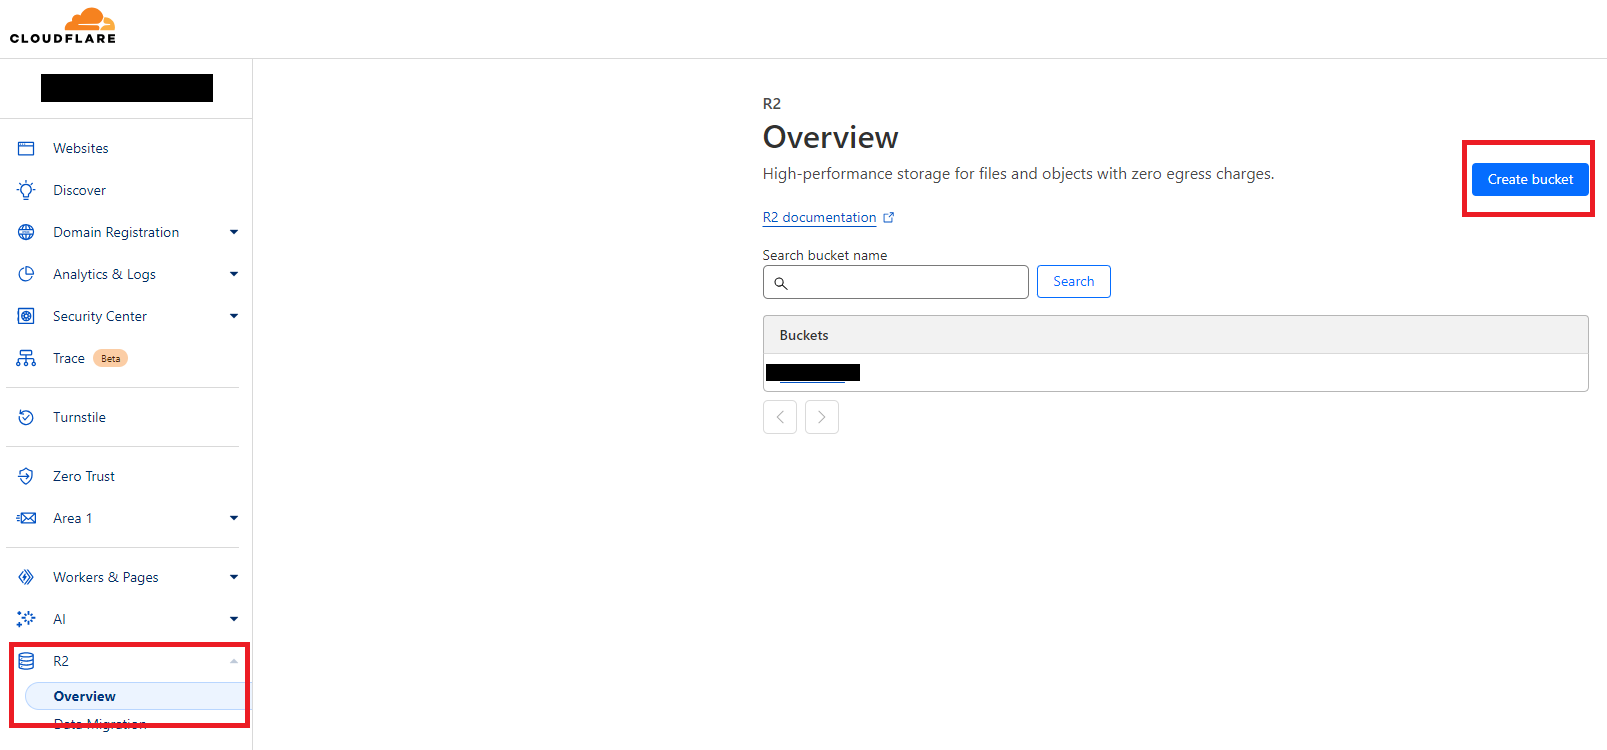This screenshot has height=750, width=1607.
Task: Click the redacted account name at top of sidebar
Action: [x=127, y=88]
